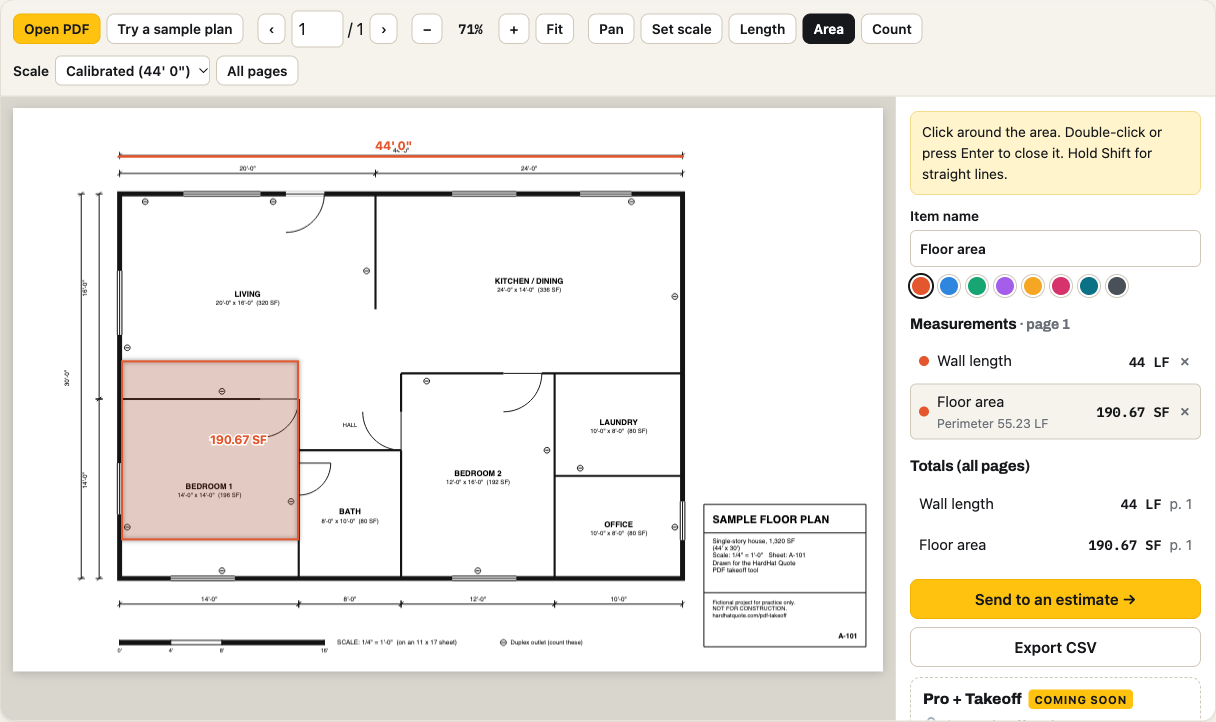
Task: Pick the purple color swatch
Action: [1005, 286]
